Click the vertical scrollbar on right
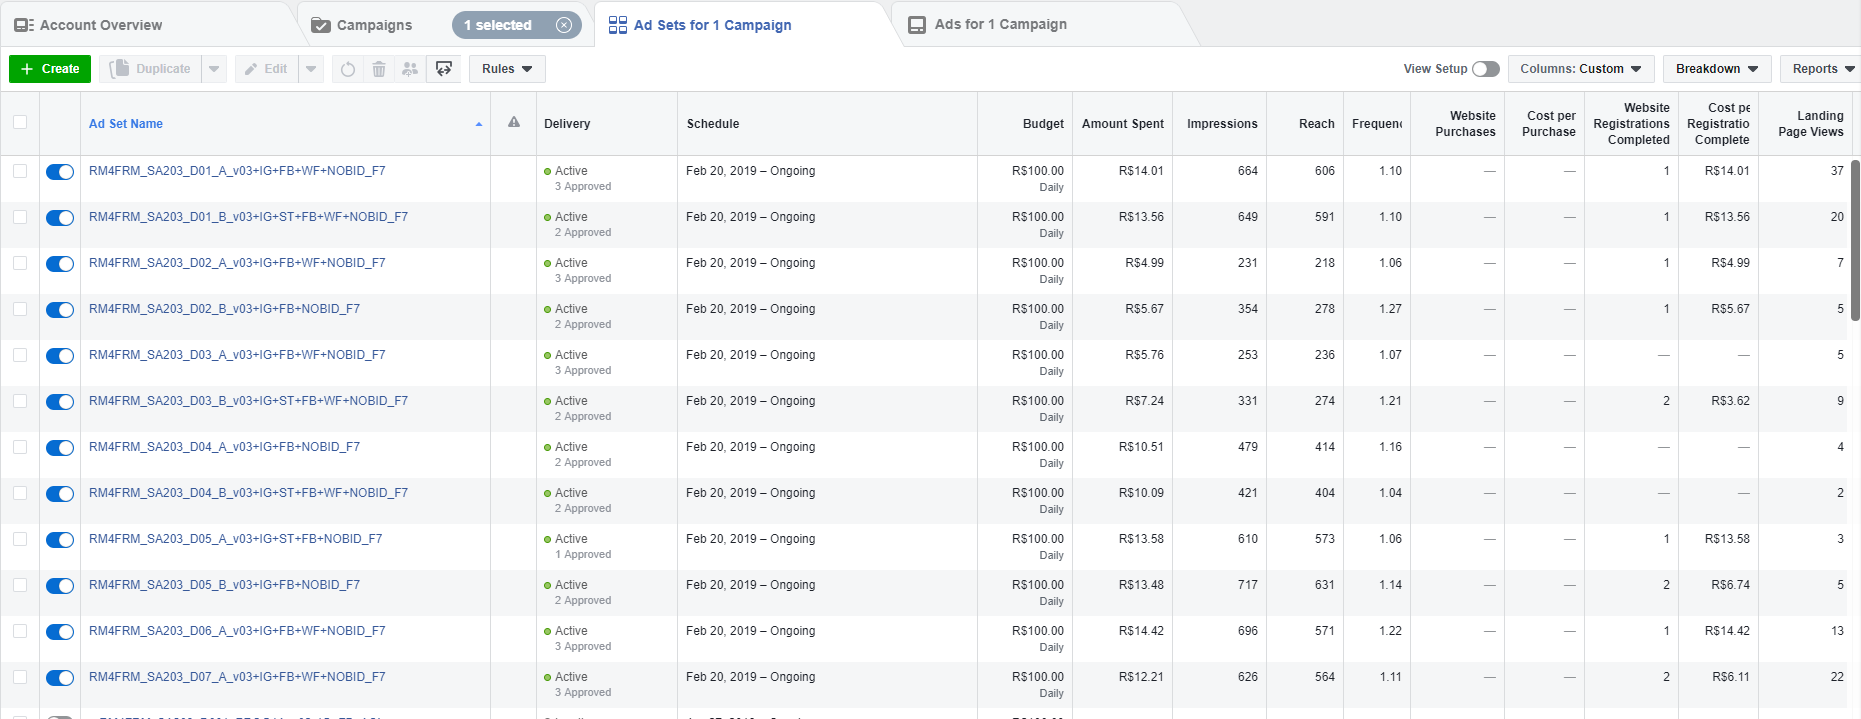 (x=1855, y=240)
